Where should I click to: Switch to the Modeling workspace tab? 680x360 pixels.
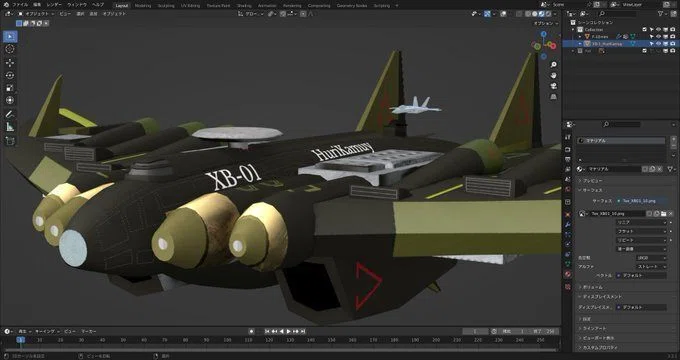click(143, 6)
